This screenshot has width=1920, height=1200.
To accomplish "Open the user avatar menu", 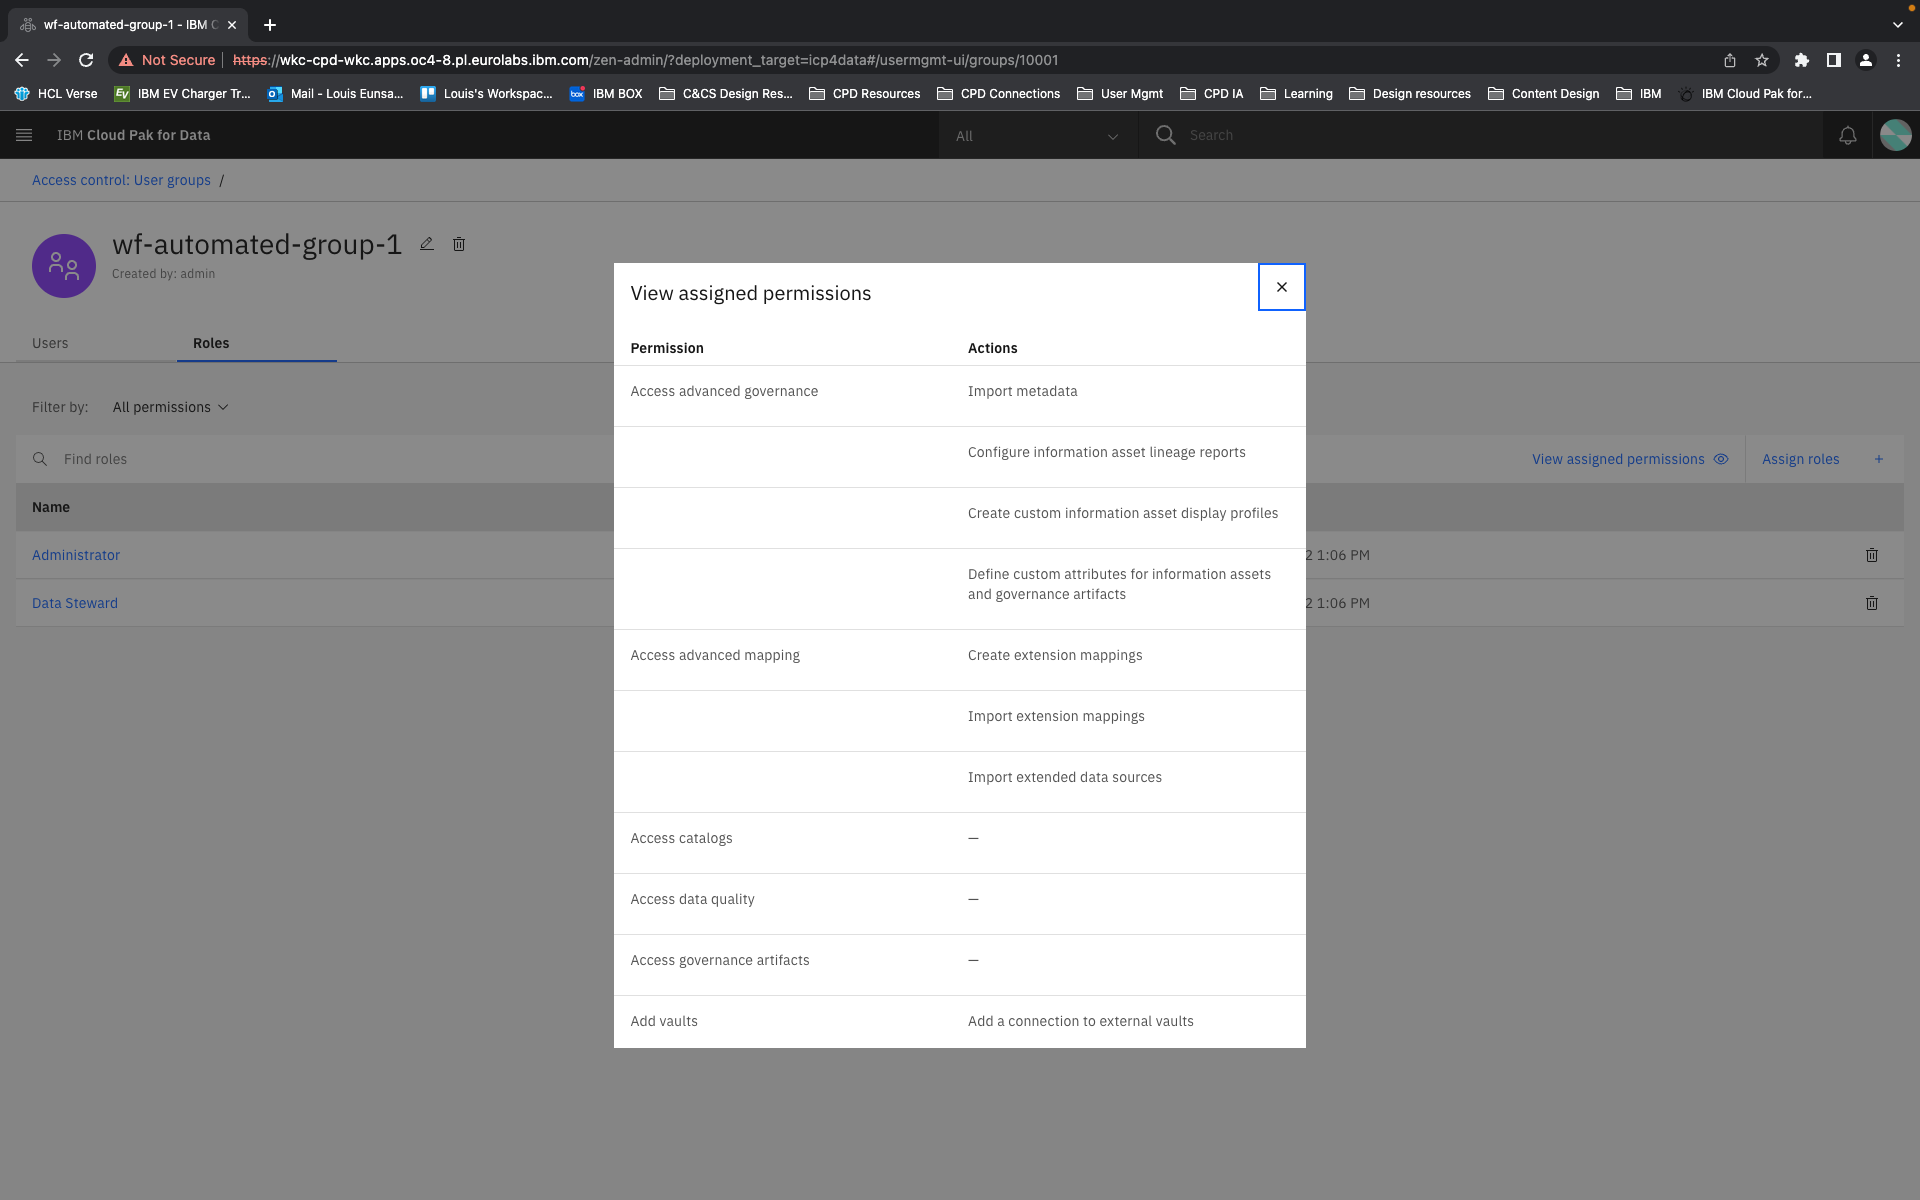I will pos(1895,135).
